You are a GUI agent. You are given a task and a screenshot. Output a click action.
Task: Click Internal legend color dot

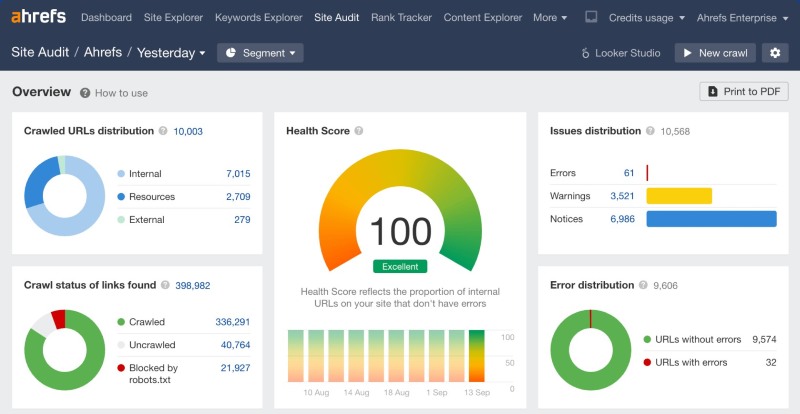[x=121, y=174]
